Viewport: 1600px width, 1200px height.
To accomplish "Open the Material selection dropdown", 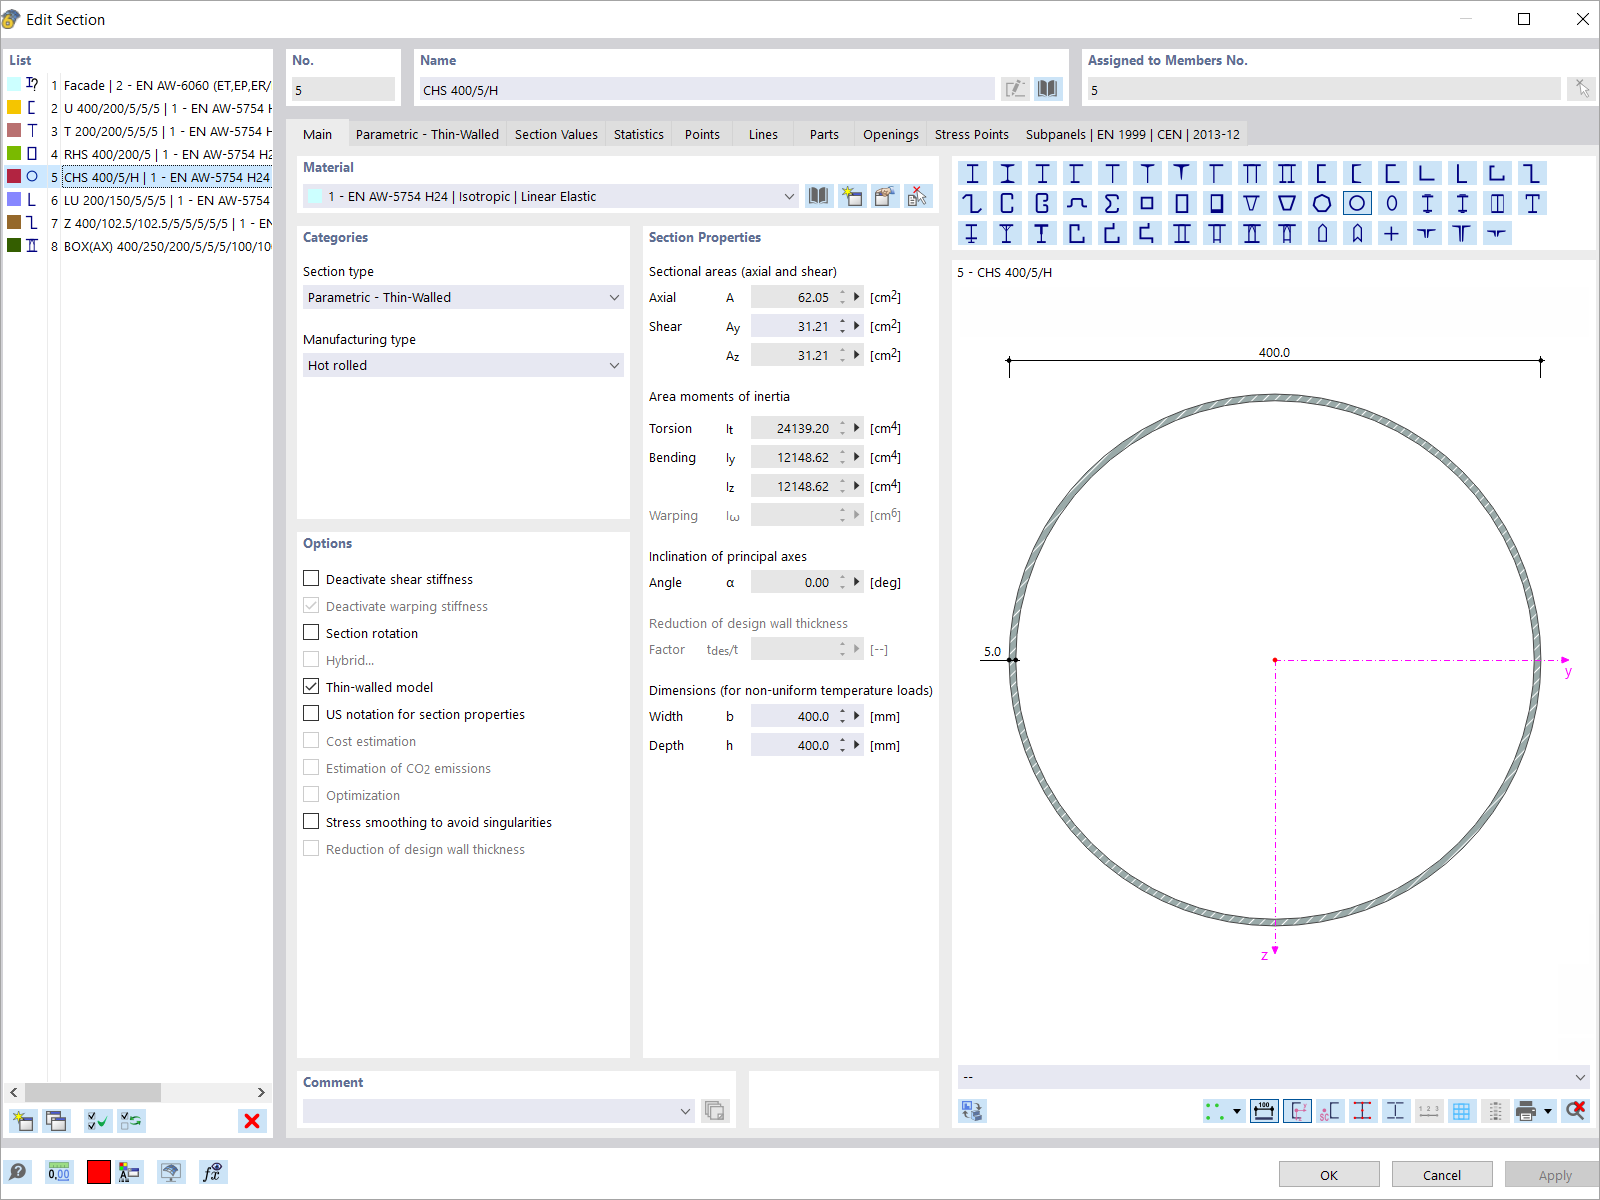I will coord(789,196).
